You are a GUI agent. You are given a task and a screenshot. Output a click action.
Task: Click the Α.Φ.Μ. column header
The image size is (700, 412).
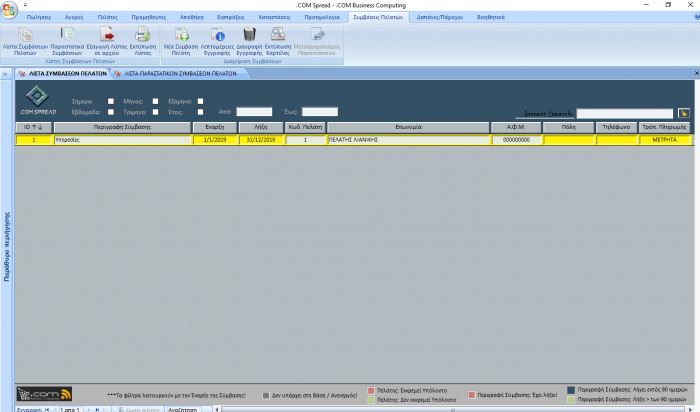tap(516, 127)
